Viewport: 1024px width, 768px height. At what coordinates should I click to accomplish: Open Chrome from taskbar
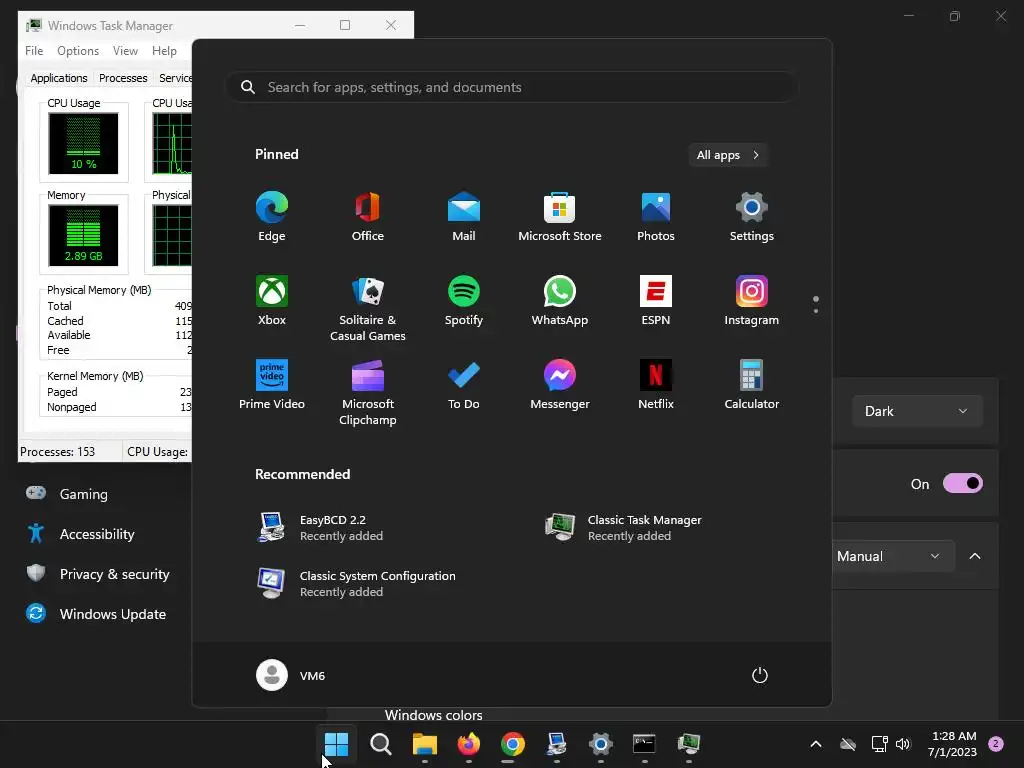(x=513, y=744)
